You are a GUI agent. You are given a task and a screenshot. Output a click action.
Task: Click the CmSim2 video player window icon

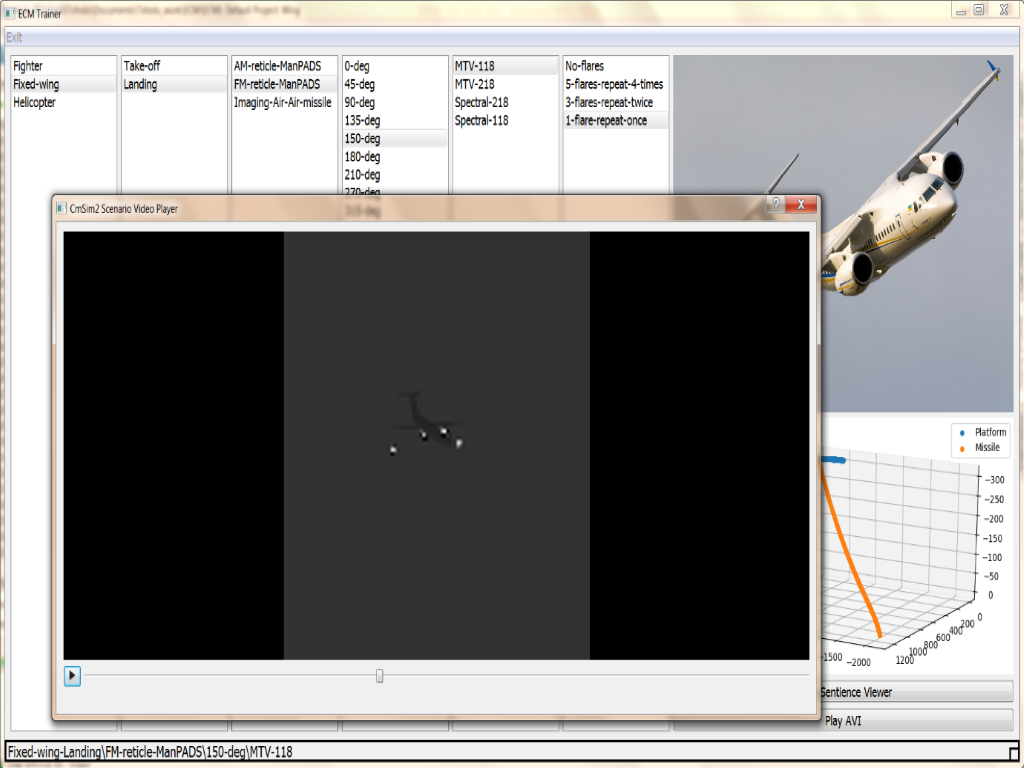[61, 208]
